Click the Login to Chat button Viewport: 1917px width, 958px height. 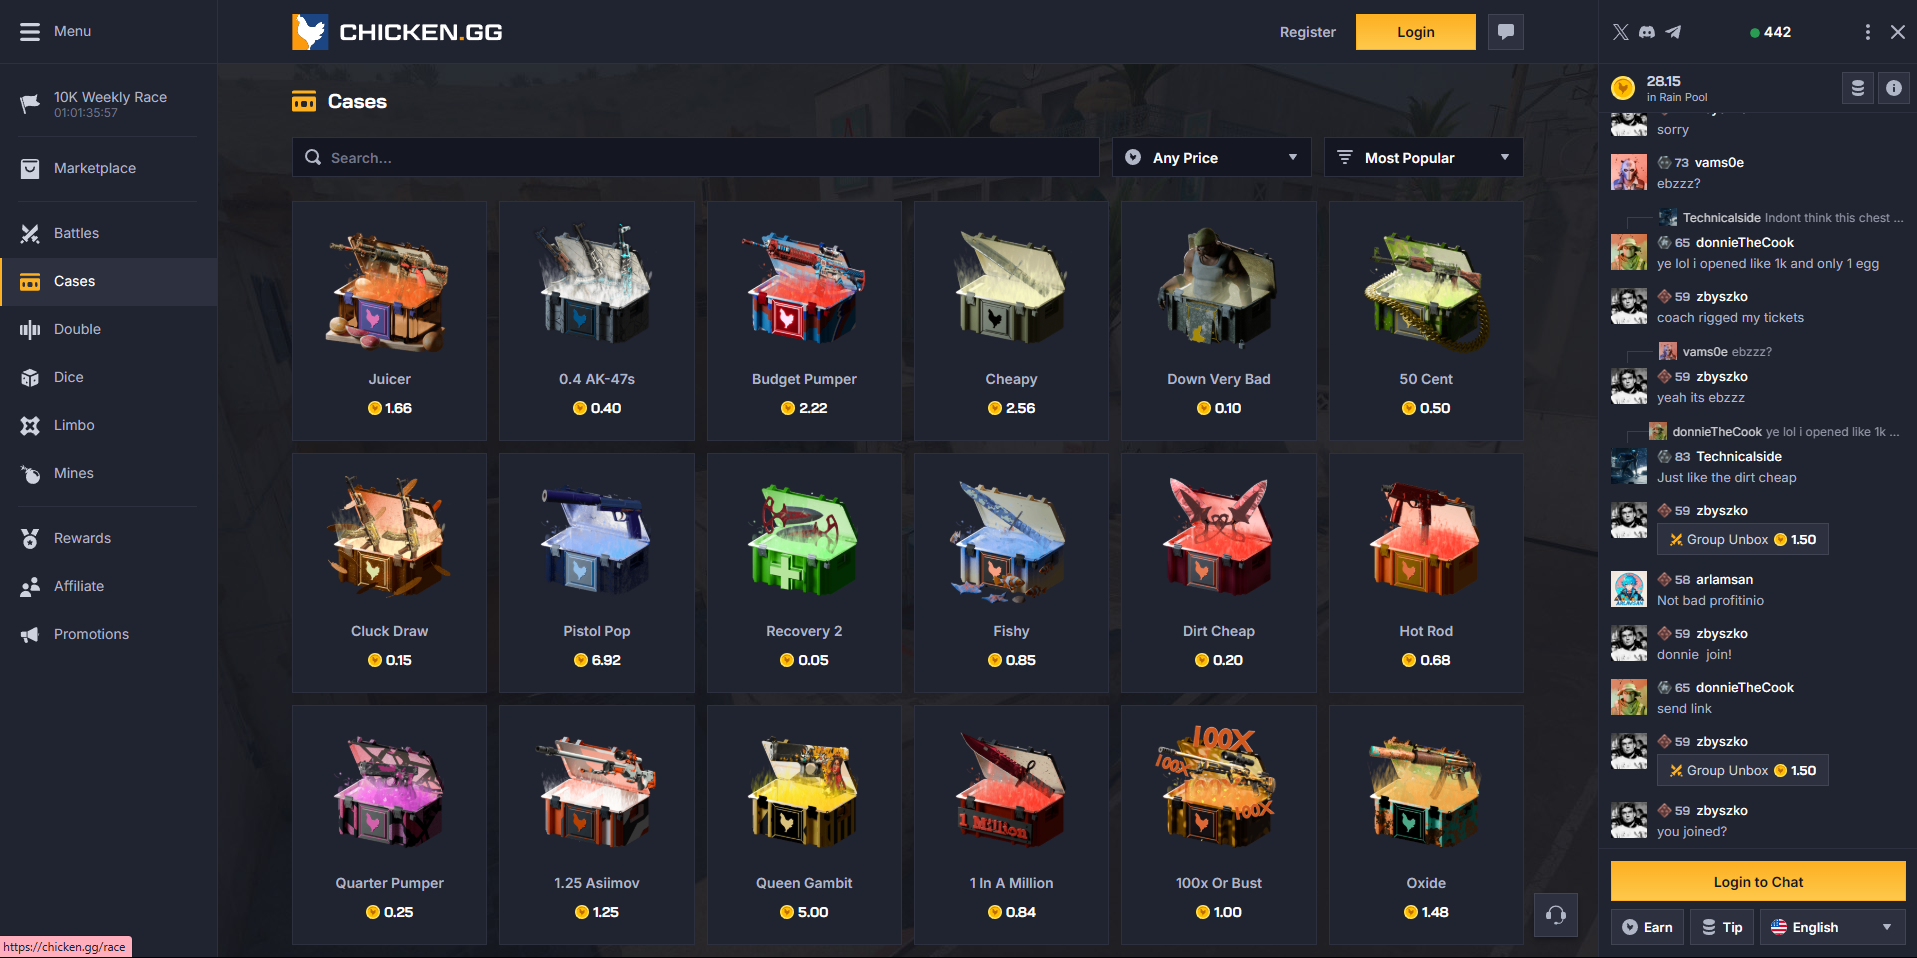pyautogui.click(x=1758, y=882)
